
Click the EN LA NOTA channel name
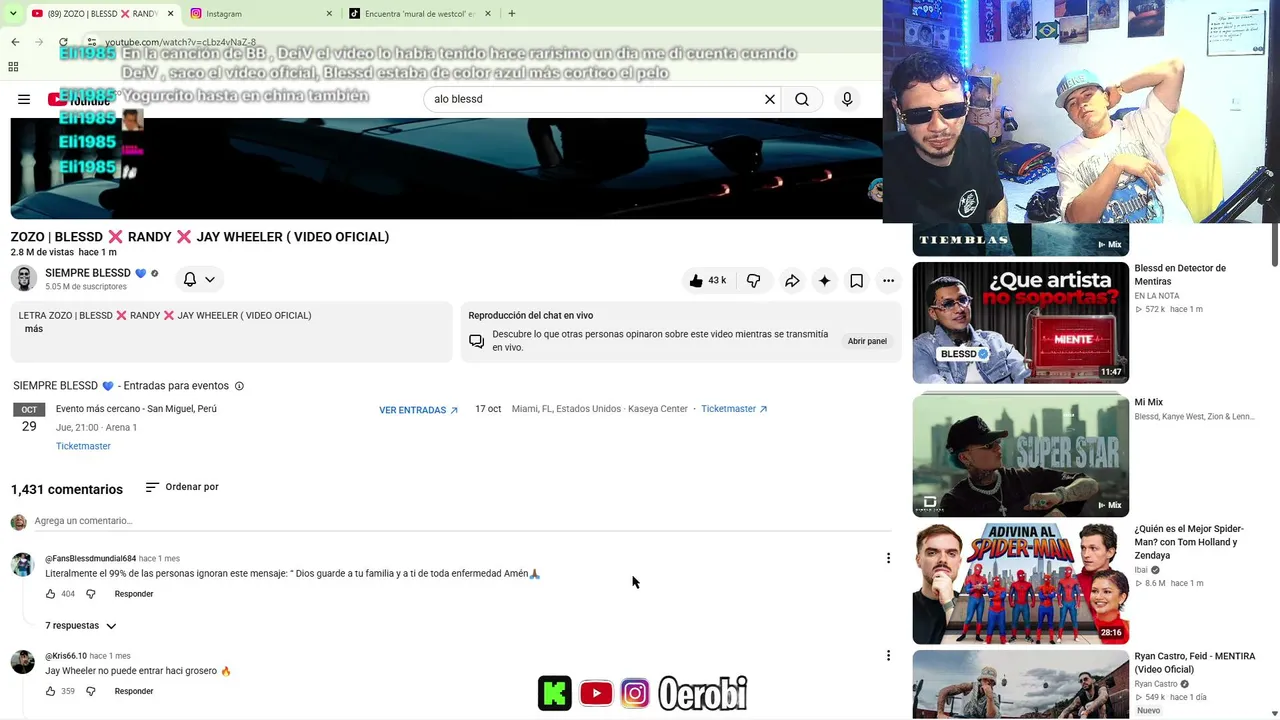(x=1157, y=296)
